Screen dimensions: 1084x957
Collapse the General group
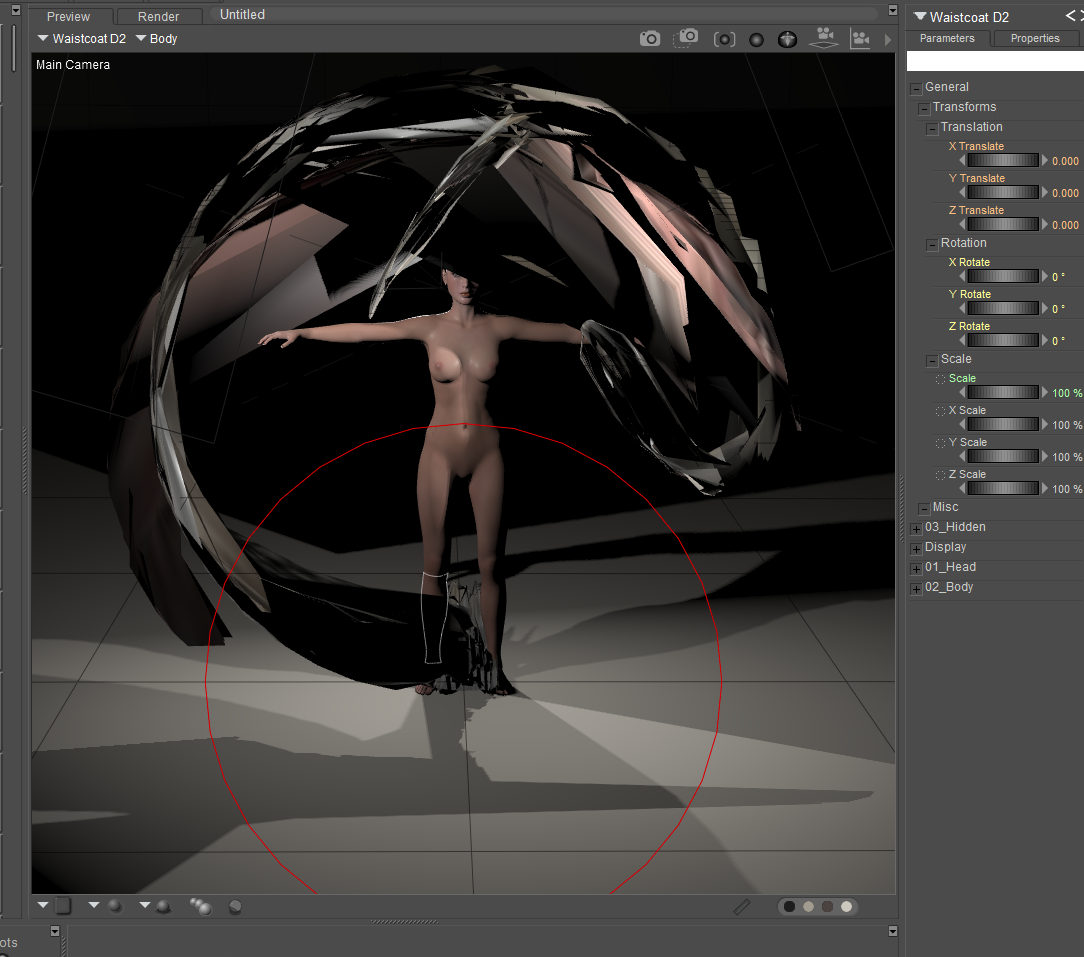pos(917,89)
